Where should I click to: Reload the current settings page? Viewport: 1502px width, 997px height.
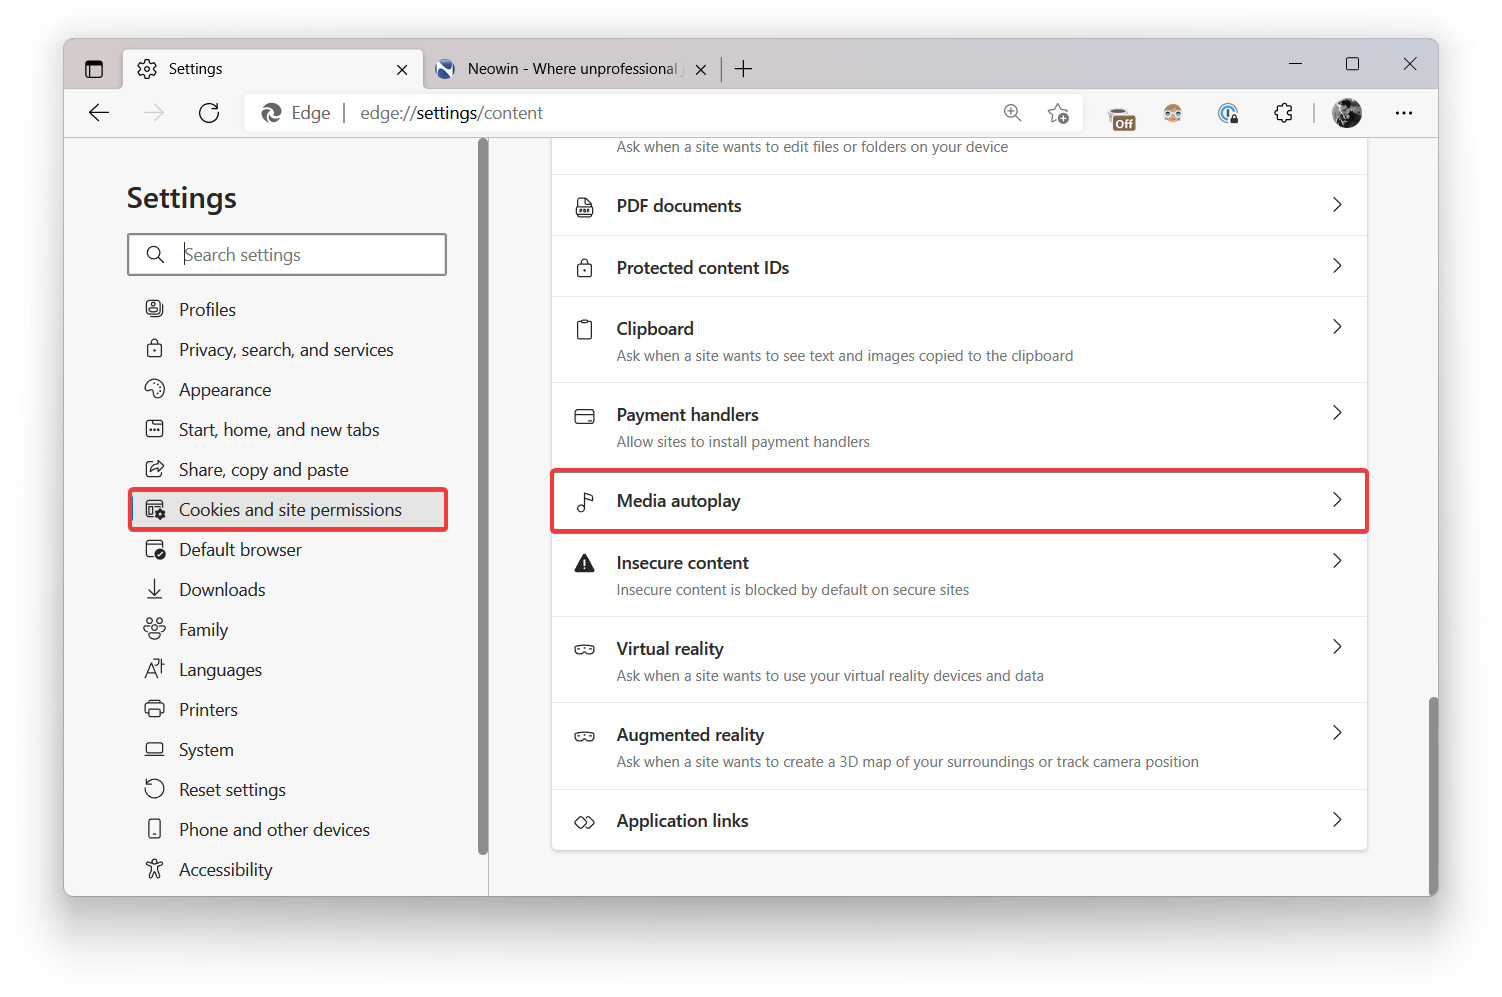click(208, 113)
